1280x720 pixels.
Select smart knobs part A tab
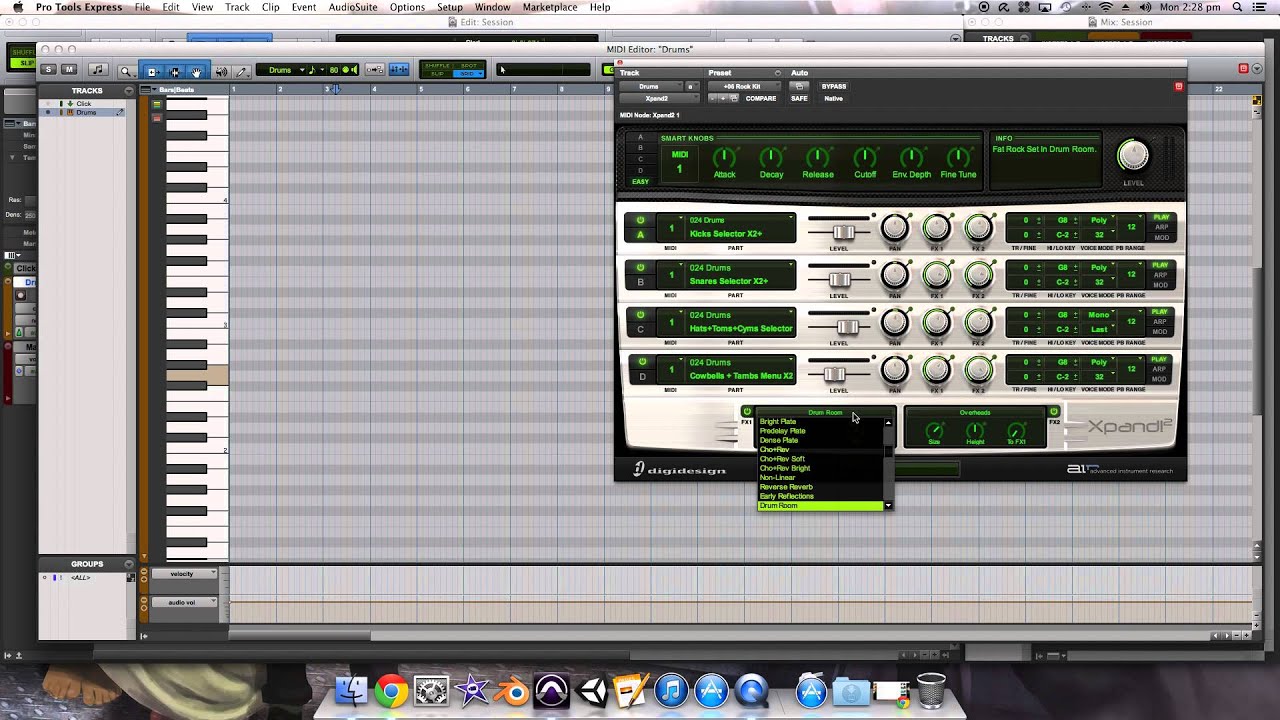[641, 137]
